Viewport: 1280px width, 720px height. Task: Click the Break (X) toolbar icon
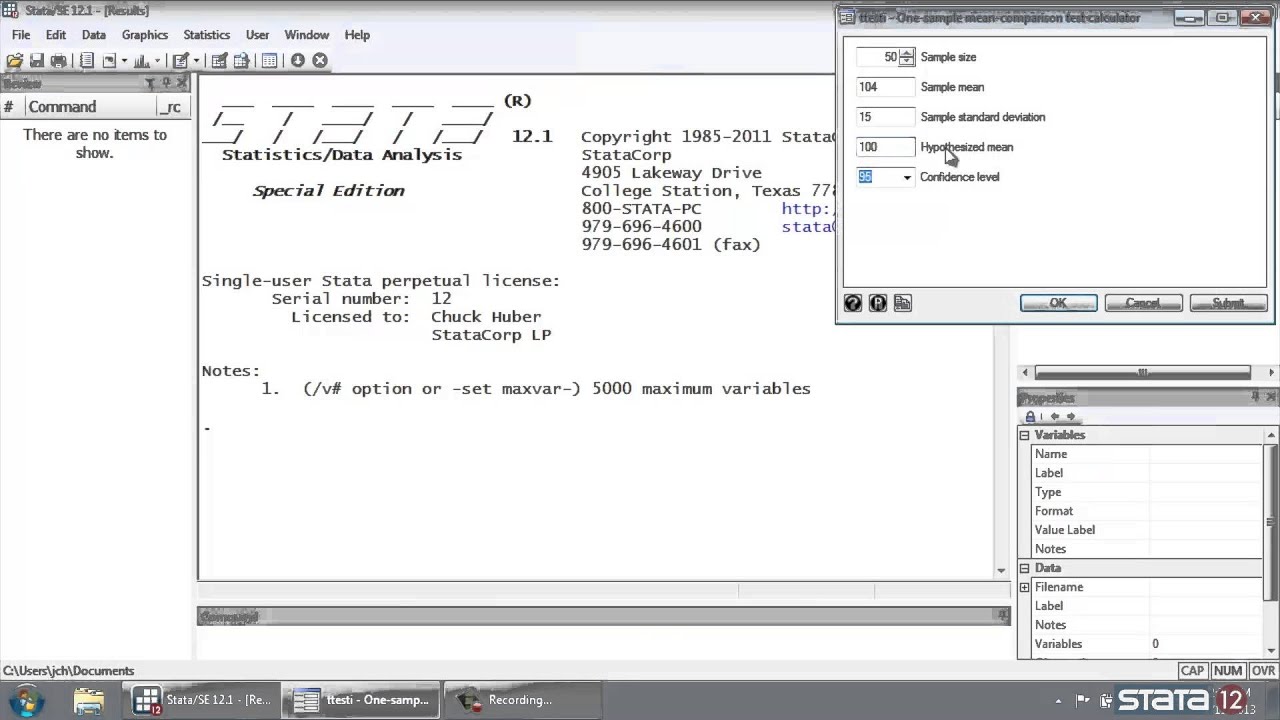pos(320,61)
